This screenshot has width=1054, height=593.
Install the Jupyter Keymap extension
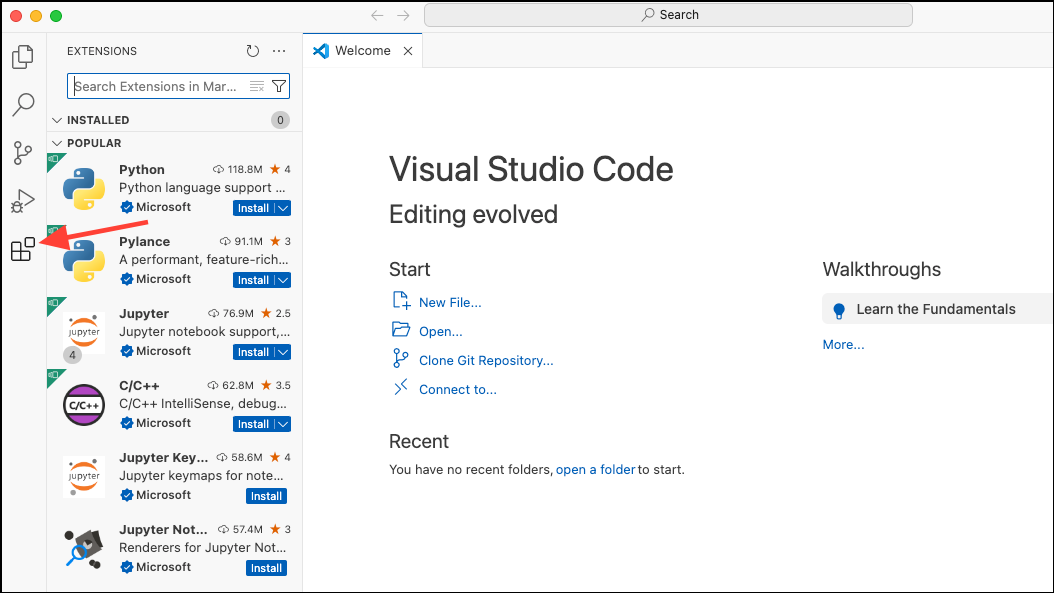click(x=266, y=495)
